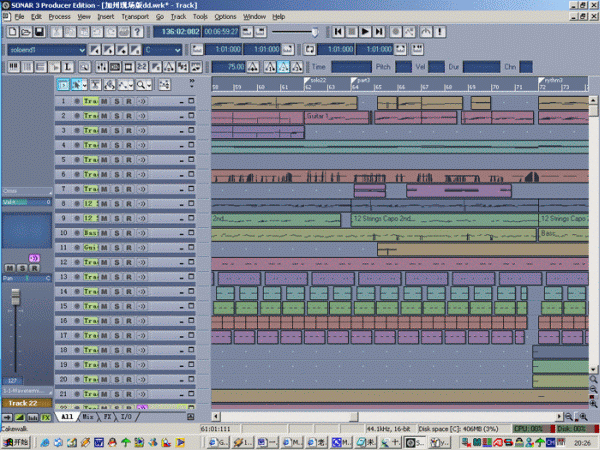
Task: Solo track 10 Bass
Action: 117,233
